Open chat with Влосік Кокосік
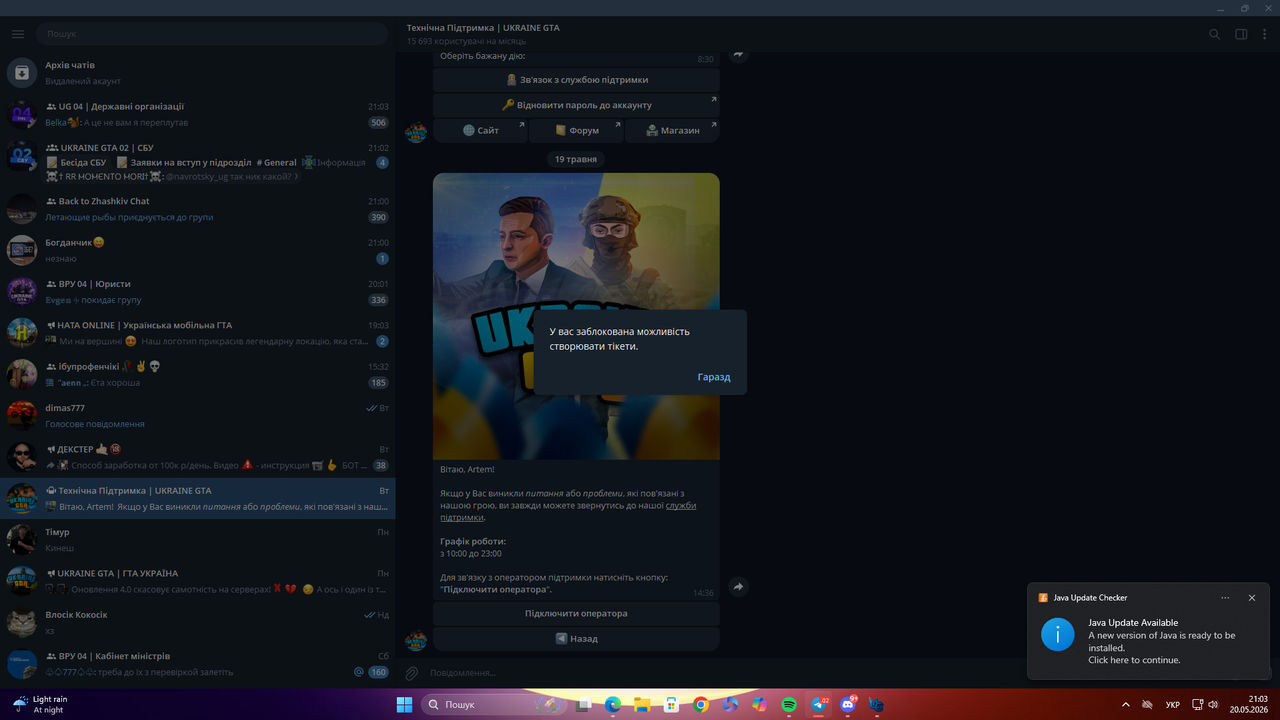Viewport: 1280px width, 720px height. point(198,622)
